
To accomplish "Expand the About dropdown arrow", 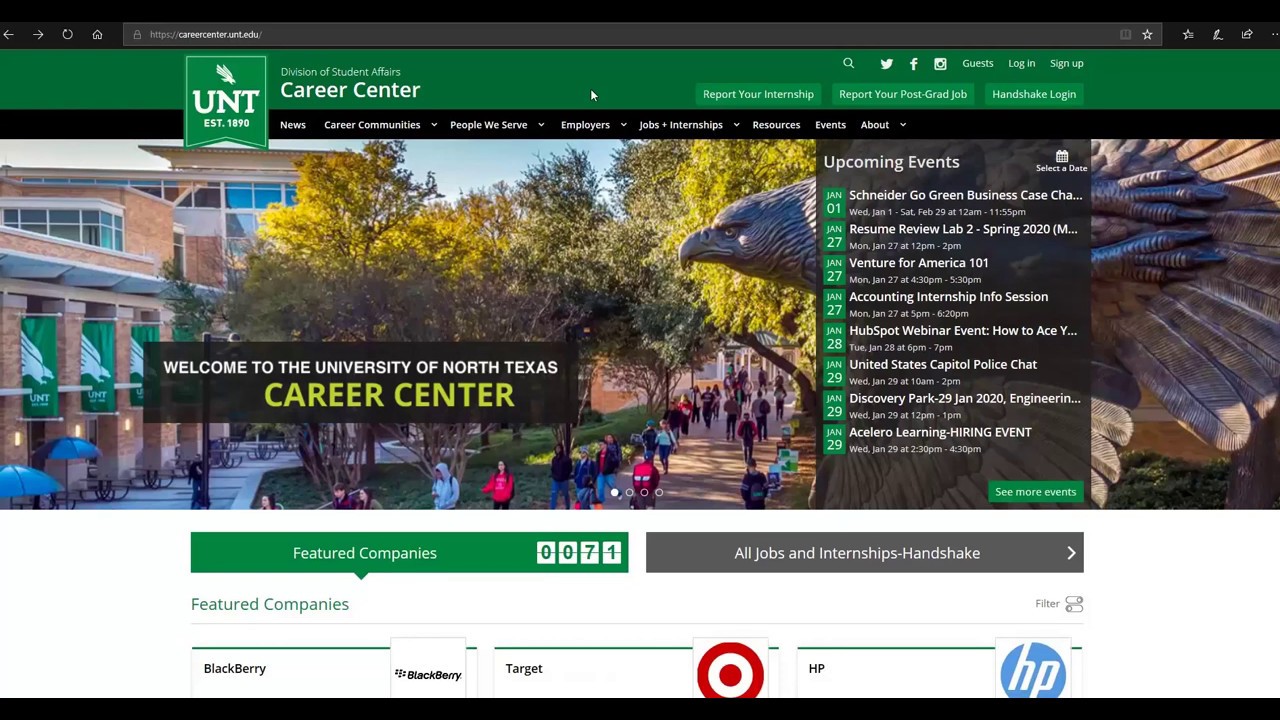I will click(x=903, y=125).
